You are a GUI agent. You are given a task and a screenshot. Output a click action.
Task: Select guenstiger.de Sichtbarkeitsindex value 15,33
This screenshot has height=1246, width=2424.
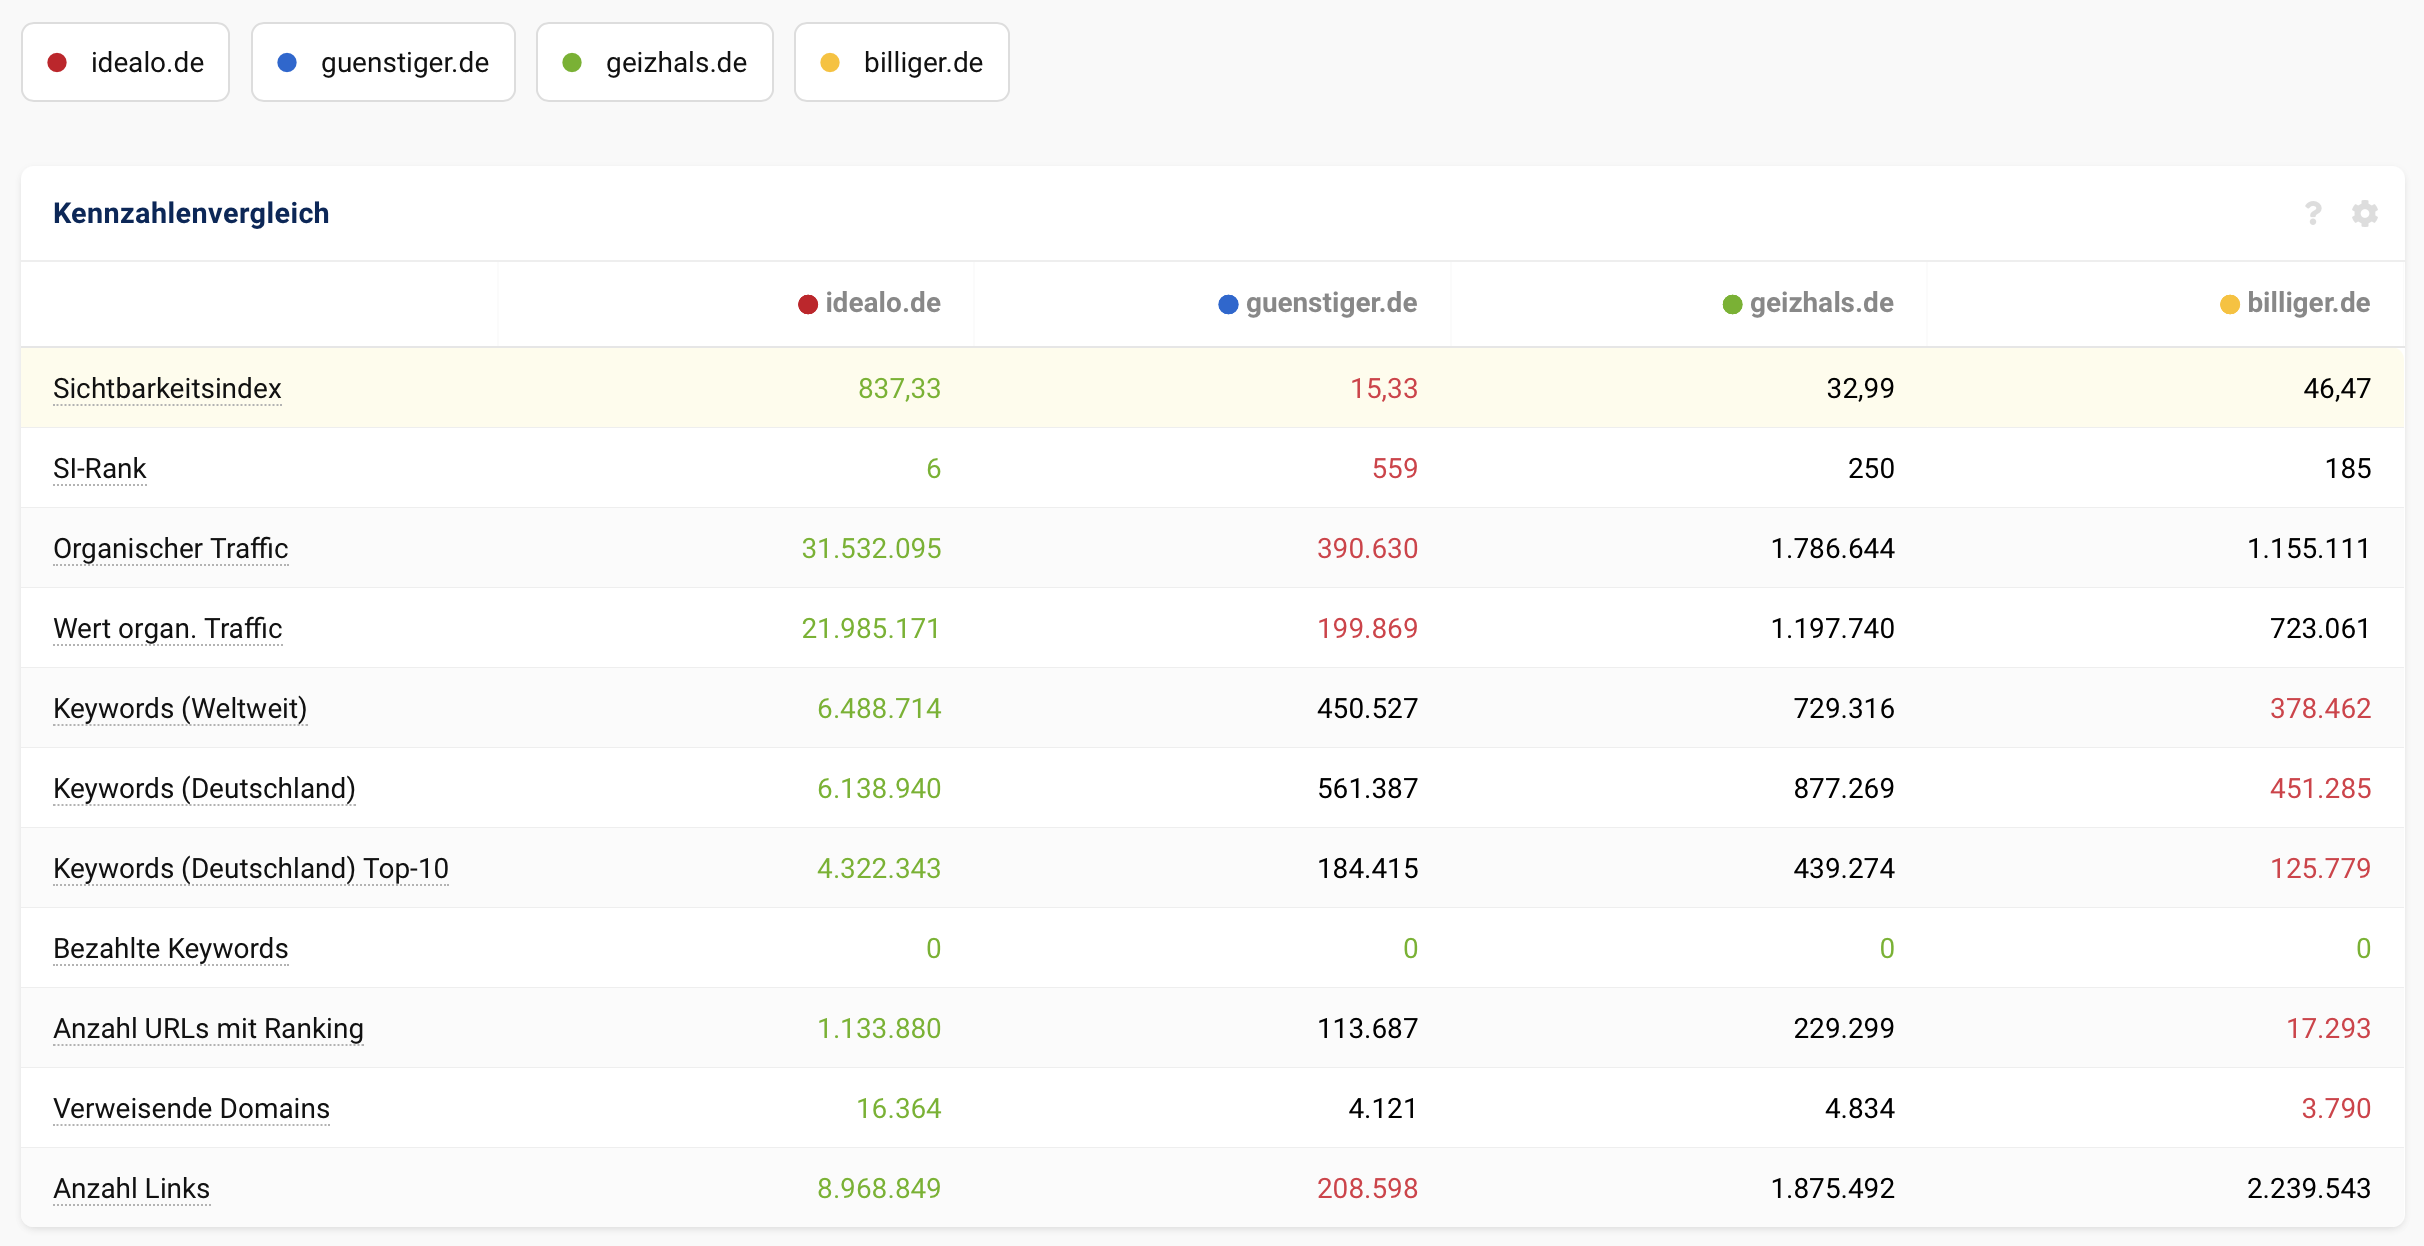pos(1384,388)
